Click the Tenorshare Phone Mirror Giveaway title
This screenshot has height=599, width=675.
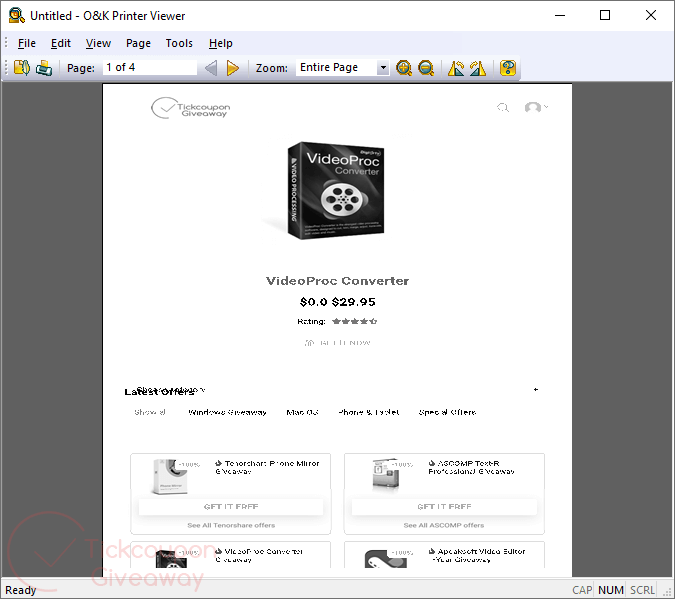pyautogui.click(x=267, y=467)
